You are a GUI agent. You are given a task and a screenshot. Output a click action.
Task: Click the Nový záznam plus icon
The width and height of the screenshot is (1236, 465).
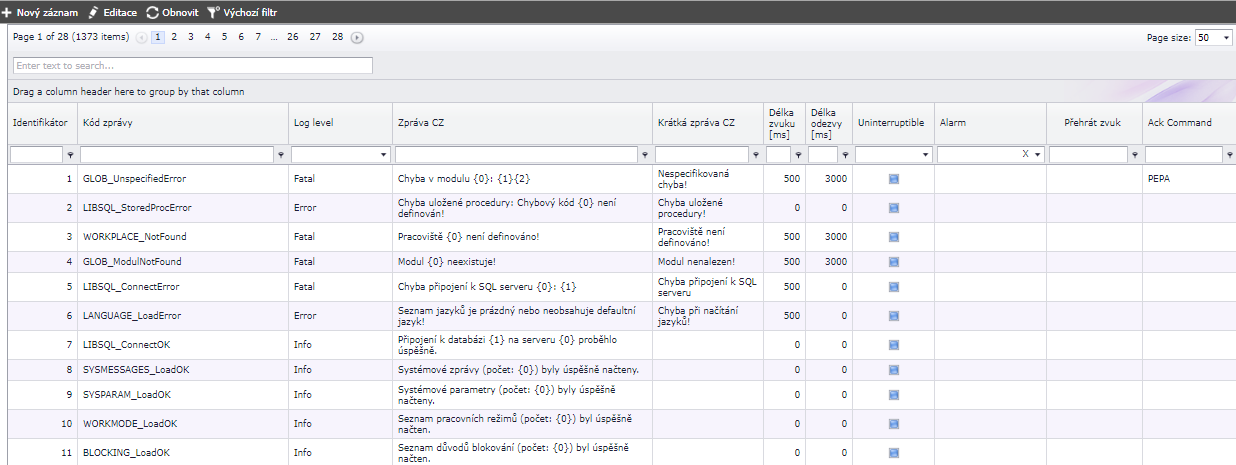[x=7, y=13]
